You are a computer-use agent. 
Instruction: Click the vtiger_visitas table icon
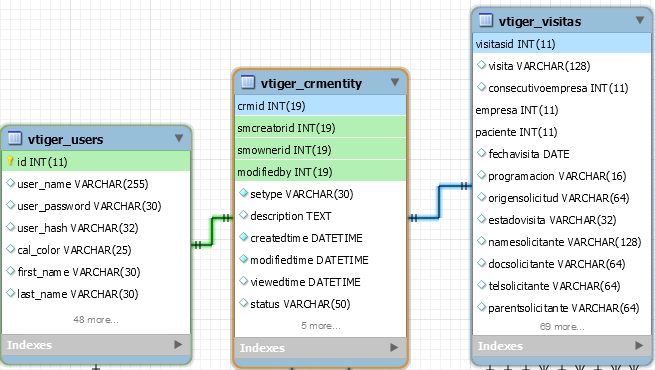point(485,20)
